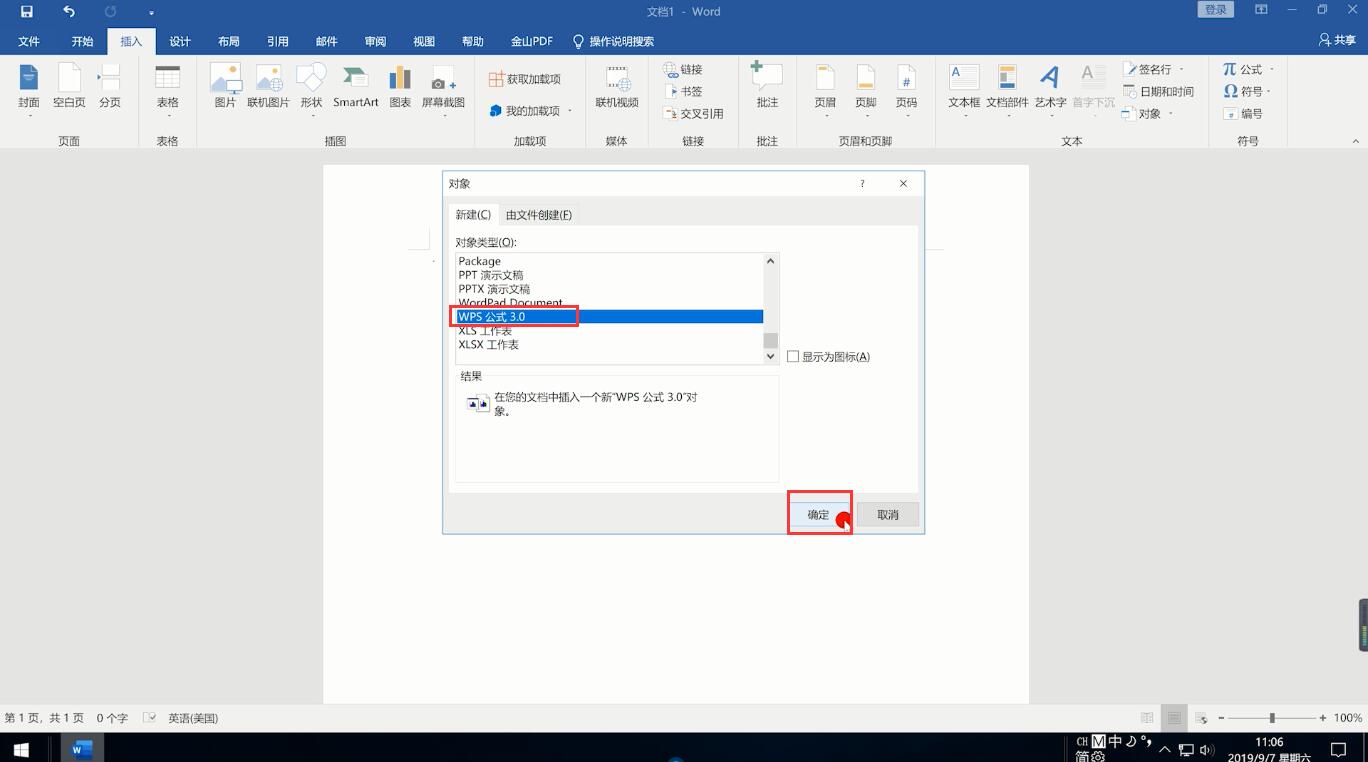Screen dimensions: 1368x762
Task: Switch to the 金山PDF tab
Action: pyautogui.click(x=531, y=41)
